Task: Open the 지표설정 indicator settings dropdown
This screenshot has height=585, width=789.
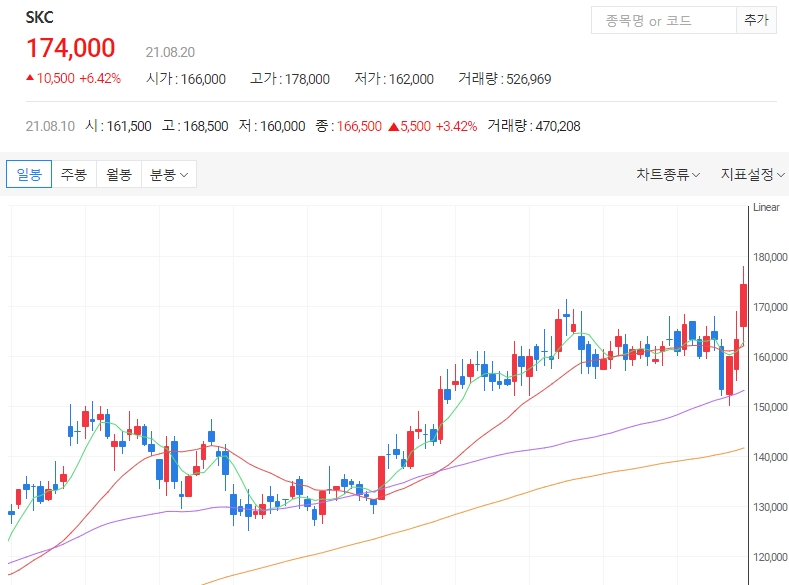Action: pos(752,175)
